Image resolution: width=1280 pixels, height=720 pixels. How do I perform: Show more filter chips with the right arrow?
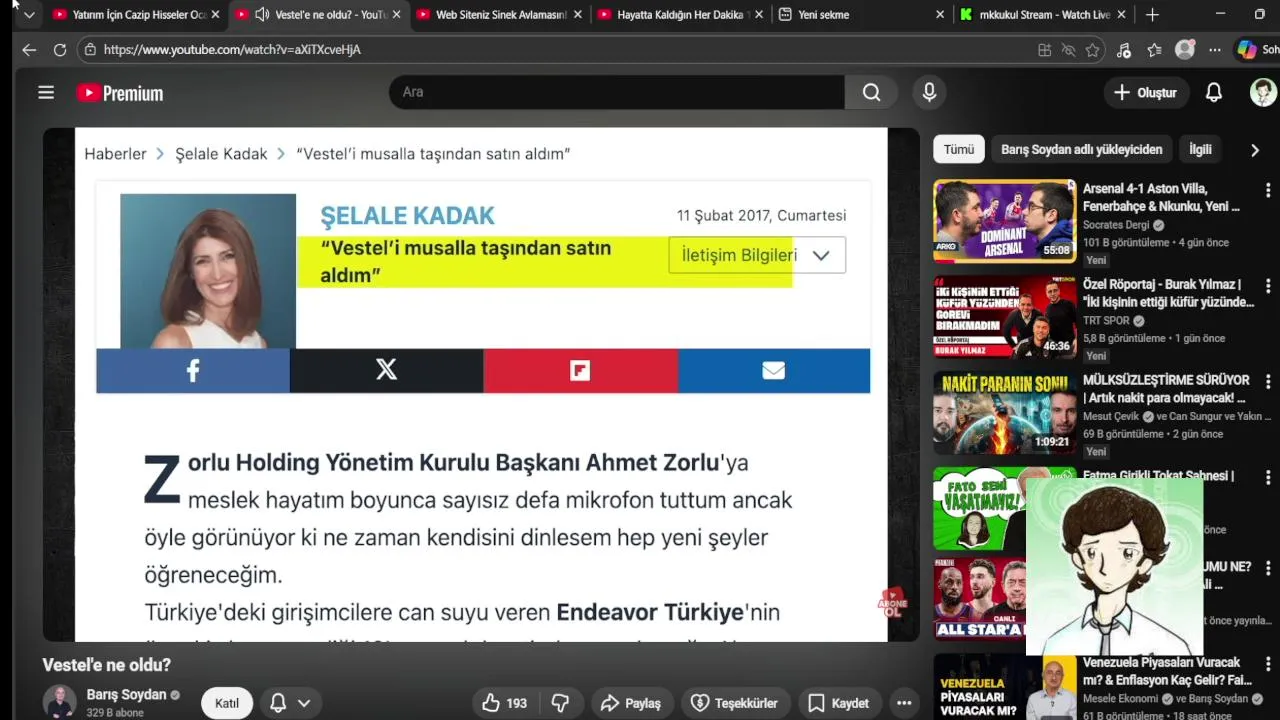pos(1255,150)
